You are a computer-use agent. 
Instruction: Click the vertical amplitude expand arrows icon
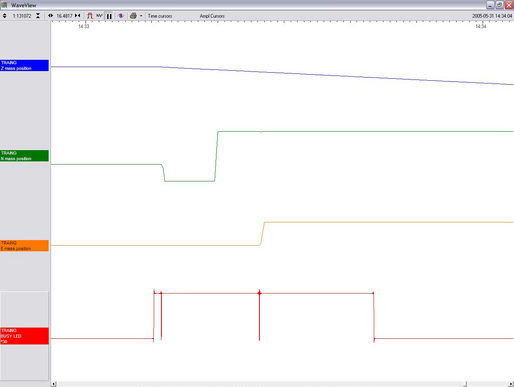tap(4, 16)
